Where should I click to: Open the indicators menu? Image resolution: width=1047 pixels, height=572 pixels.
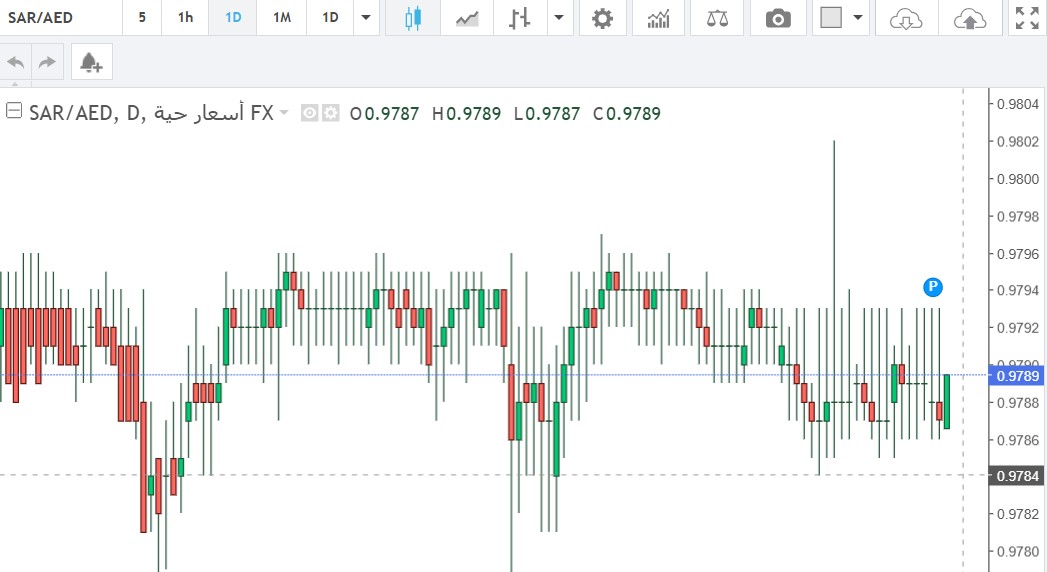pyautogui.click(x=658, y=18)
